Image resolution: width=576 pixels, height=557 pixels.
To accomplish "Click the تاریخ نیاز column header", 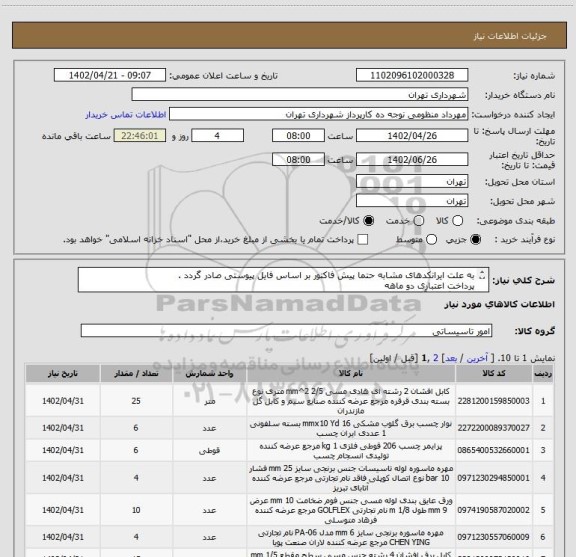I will tap(63, 374).
